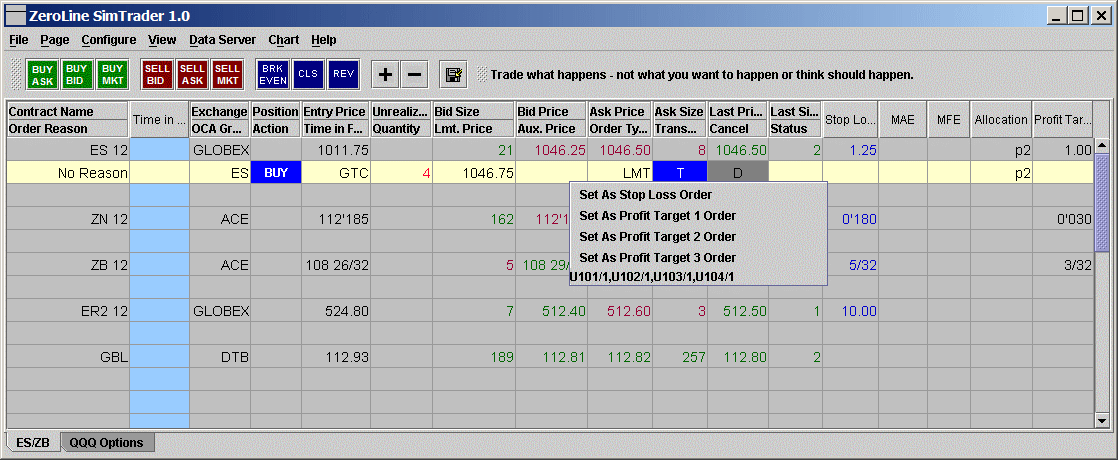Viewport: 1118px width, 460px height.
Task: Click the Bid Price column header
Action: tap(551, 111)
